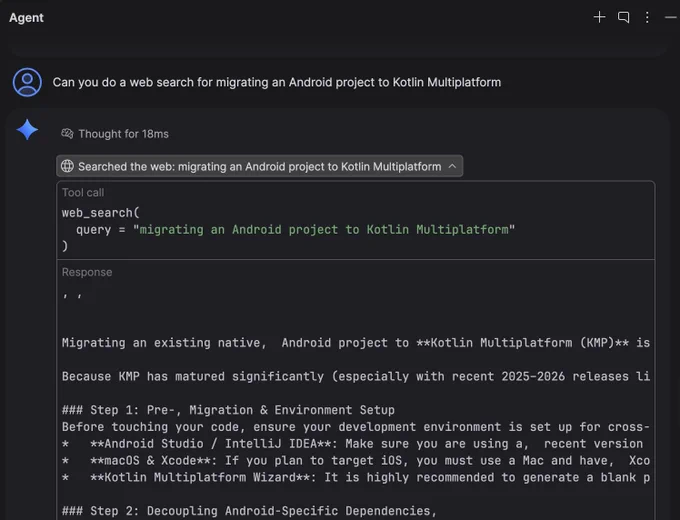
Task: Open chat history speech bubble icon
Action: 624,17
